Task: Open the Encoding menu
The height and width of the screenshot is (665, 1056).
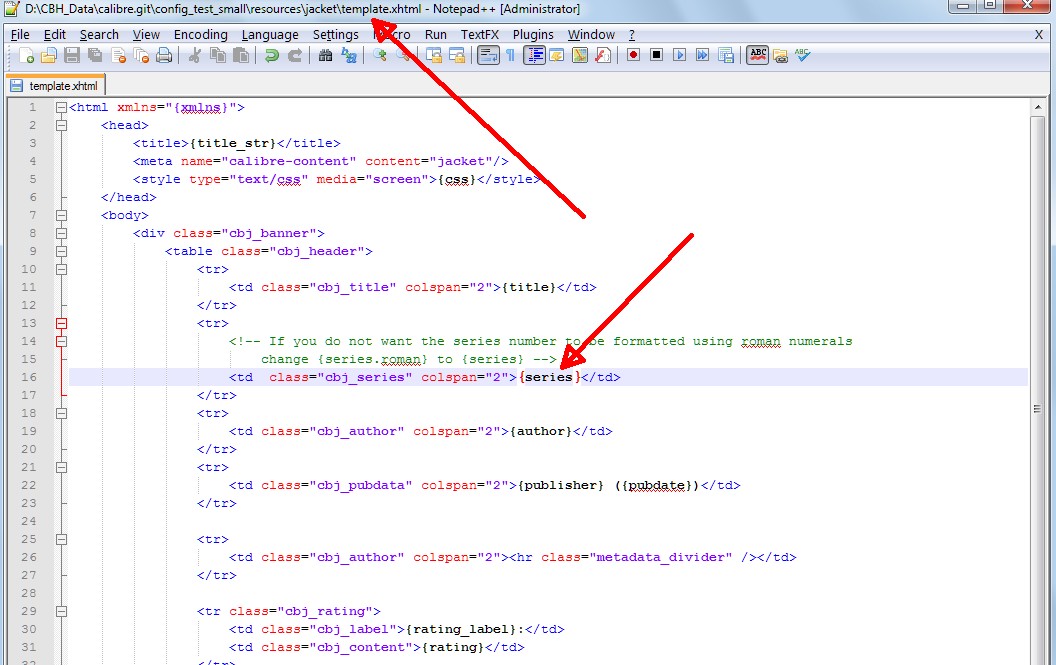Action: click(201, 34)
